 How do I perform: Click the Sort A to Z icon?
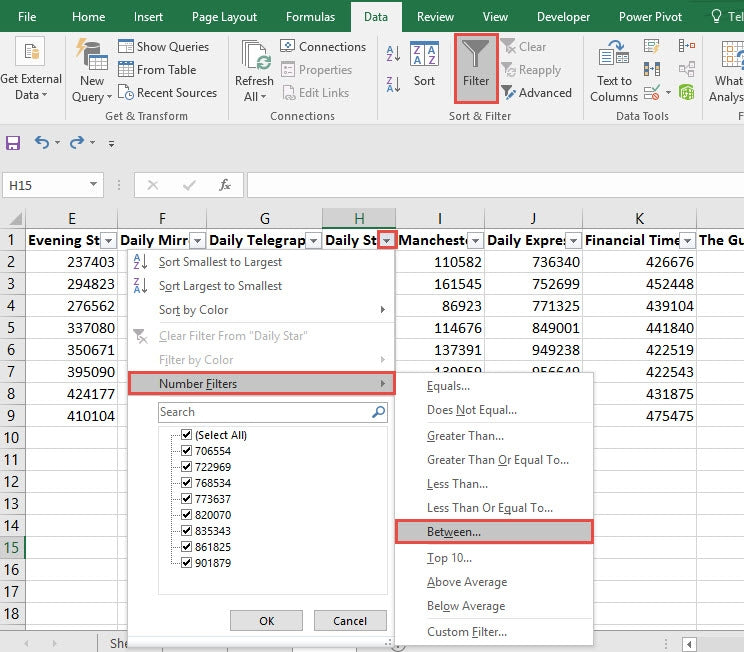393,53
